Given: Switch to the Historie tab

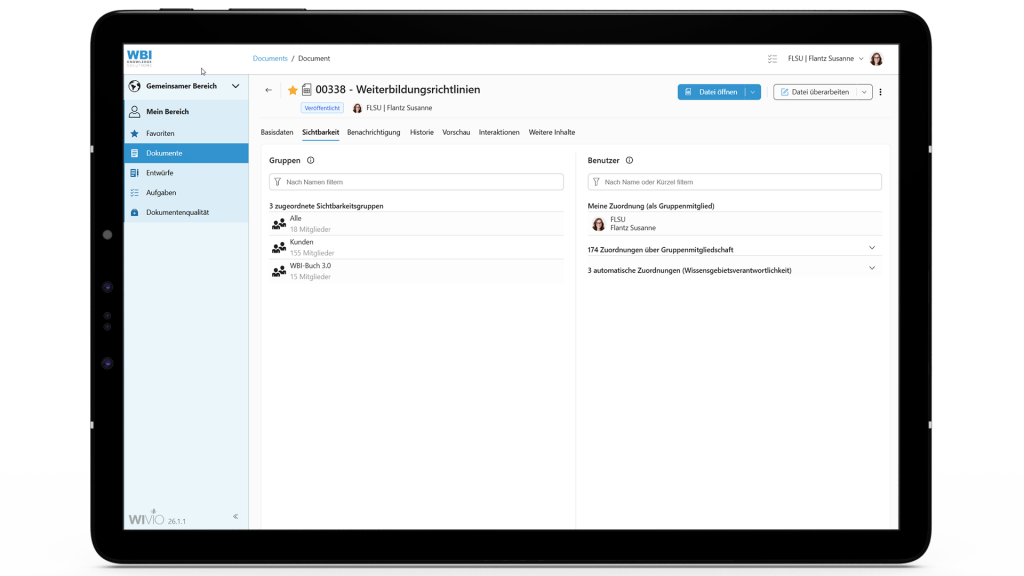Looking at the screenshot, I should (x=421, y=132).
